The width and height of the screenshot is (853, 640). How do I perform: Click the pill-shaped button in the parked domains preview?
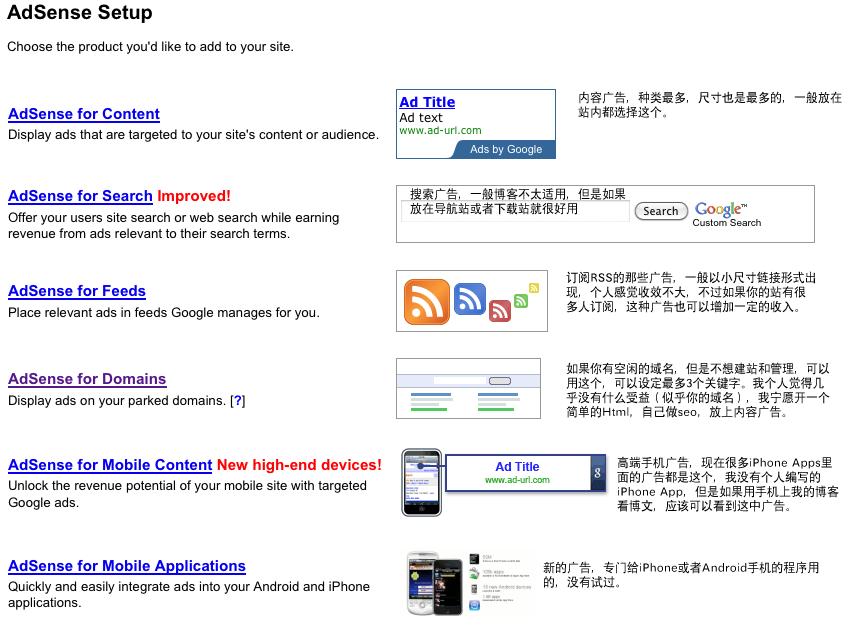pyautogui.click(x=500, y=381)
